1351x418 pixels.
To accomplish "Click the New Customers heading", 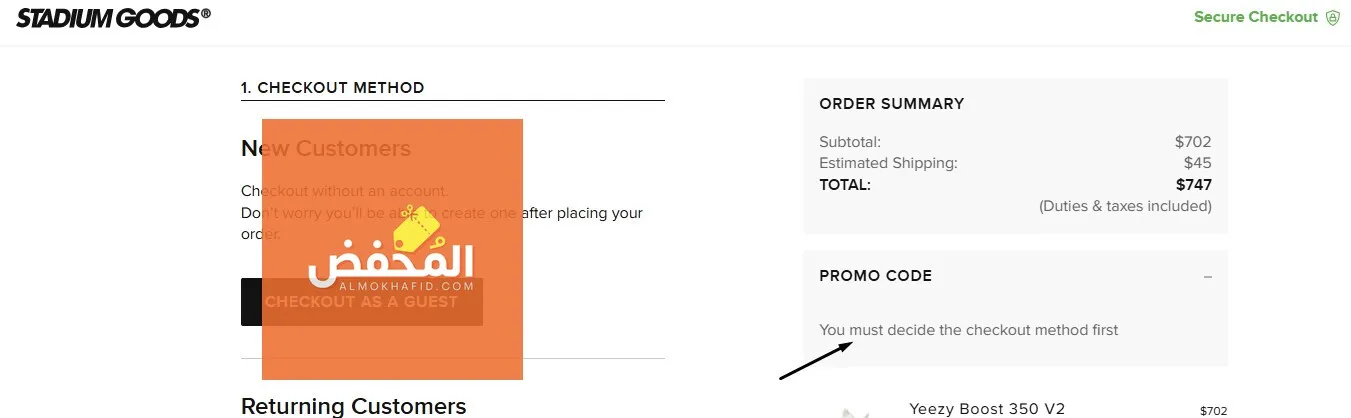I will point(326,149).
